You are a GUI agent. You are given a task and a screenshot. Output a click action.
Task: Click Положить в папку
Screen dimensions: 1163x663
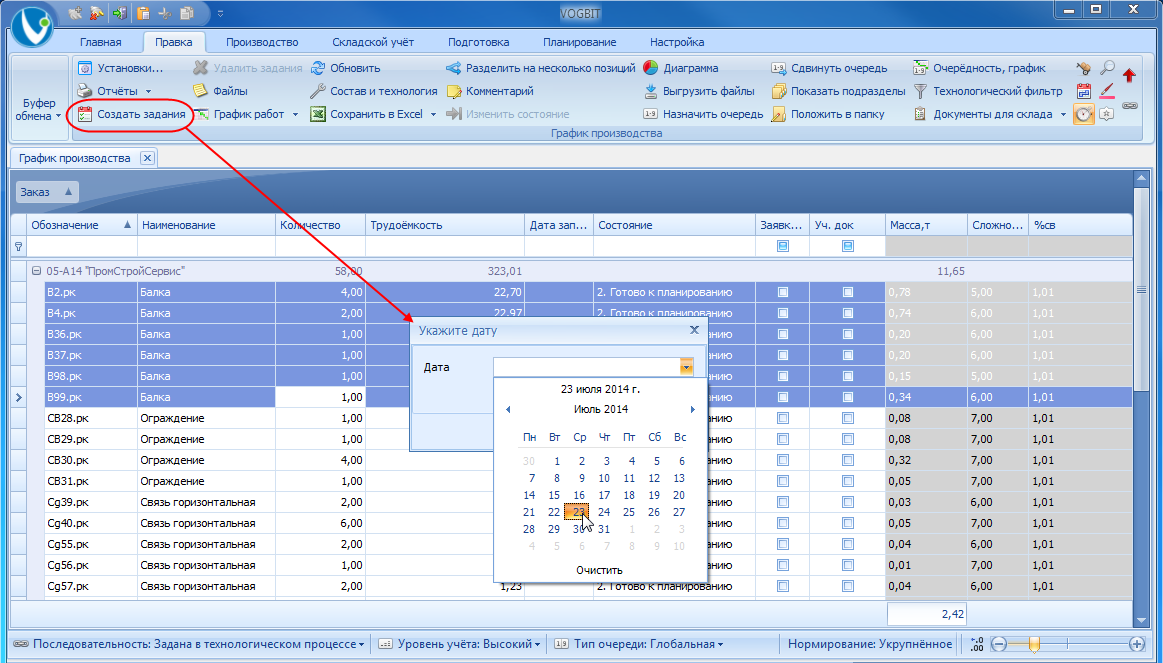click(828, 114)
